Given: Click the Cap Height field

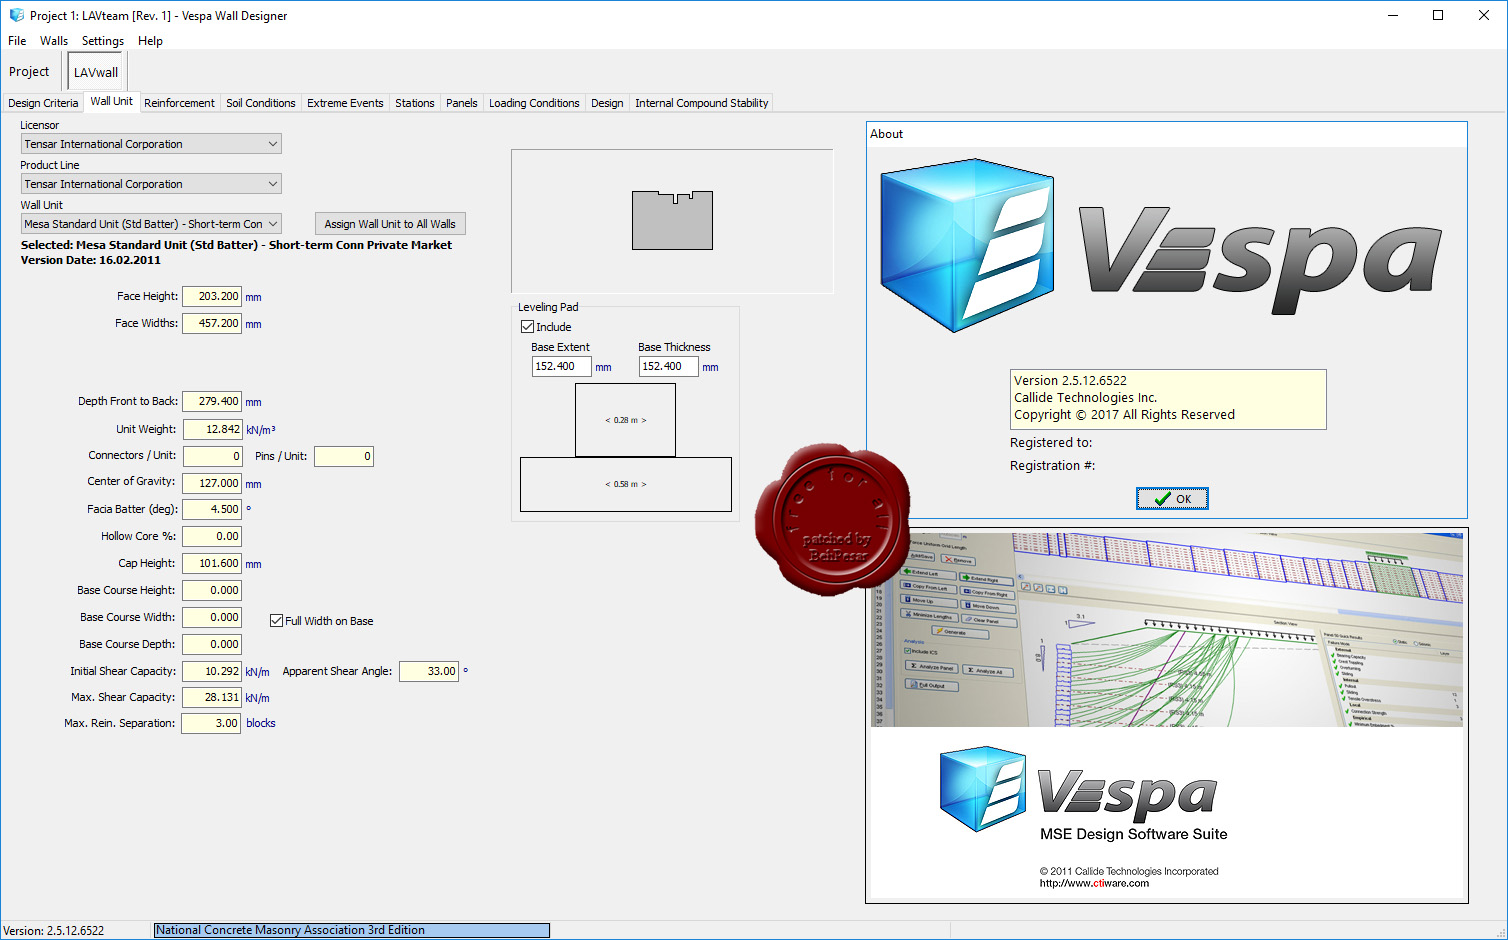Looking at the screenshot, I should pos(212,564).
